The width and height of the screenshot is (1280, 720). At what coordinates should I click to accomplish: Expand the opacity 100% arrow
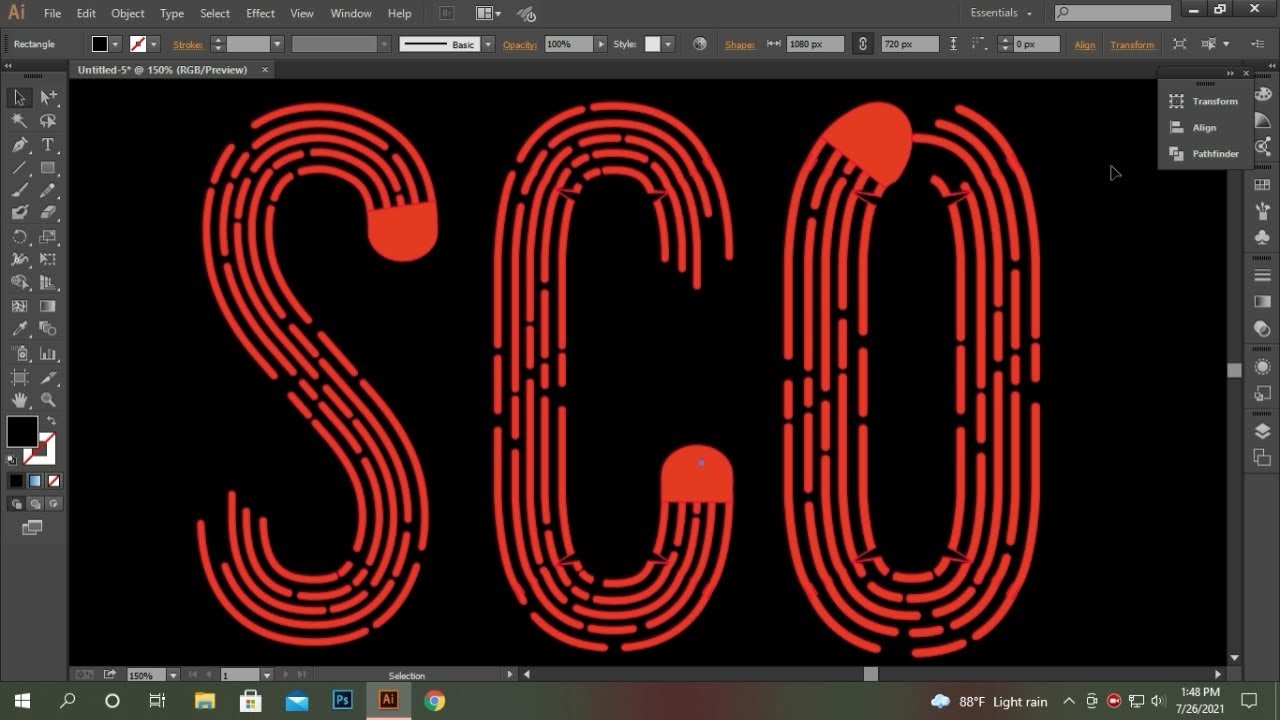[600, 44]
